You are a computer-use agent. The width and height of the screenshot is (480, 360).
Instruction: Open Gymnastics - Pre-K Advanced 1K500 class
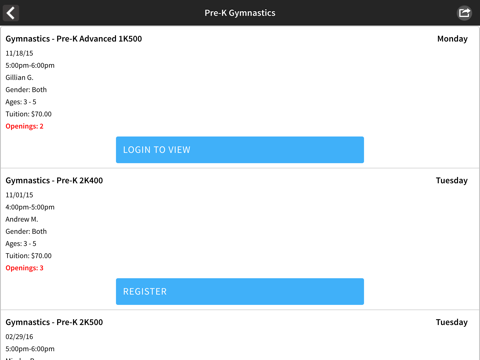coord(74,39)
